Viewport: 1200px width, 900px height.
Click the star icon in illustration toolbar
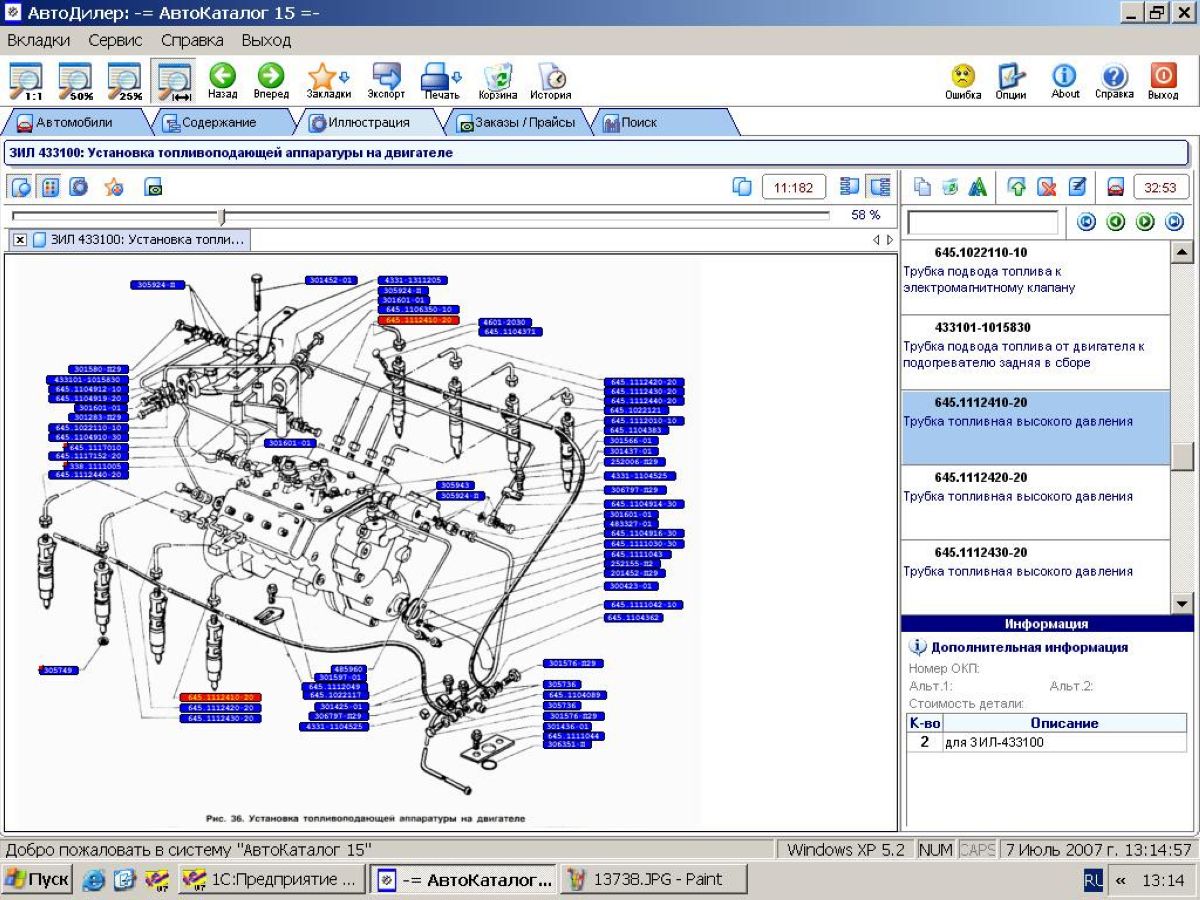pos(114,187)
